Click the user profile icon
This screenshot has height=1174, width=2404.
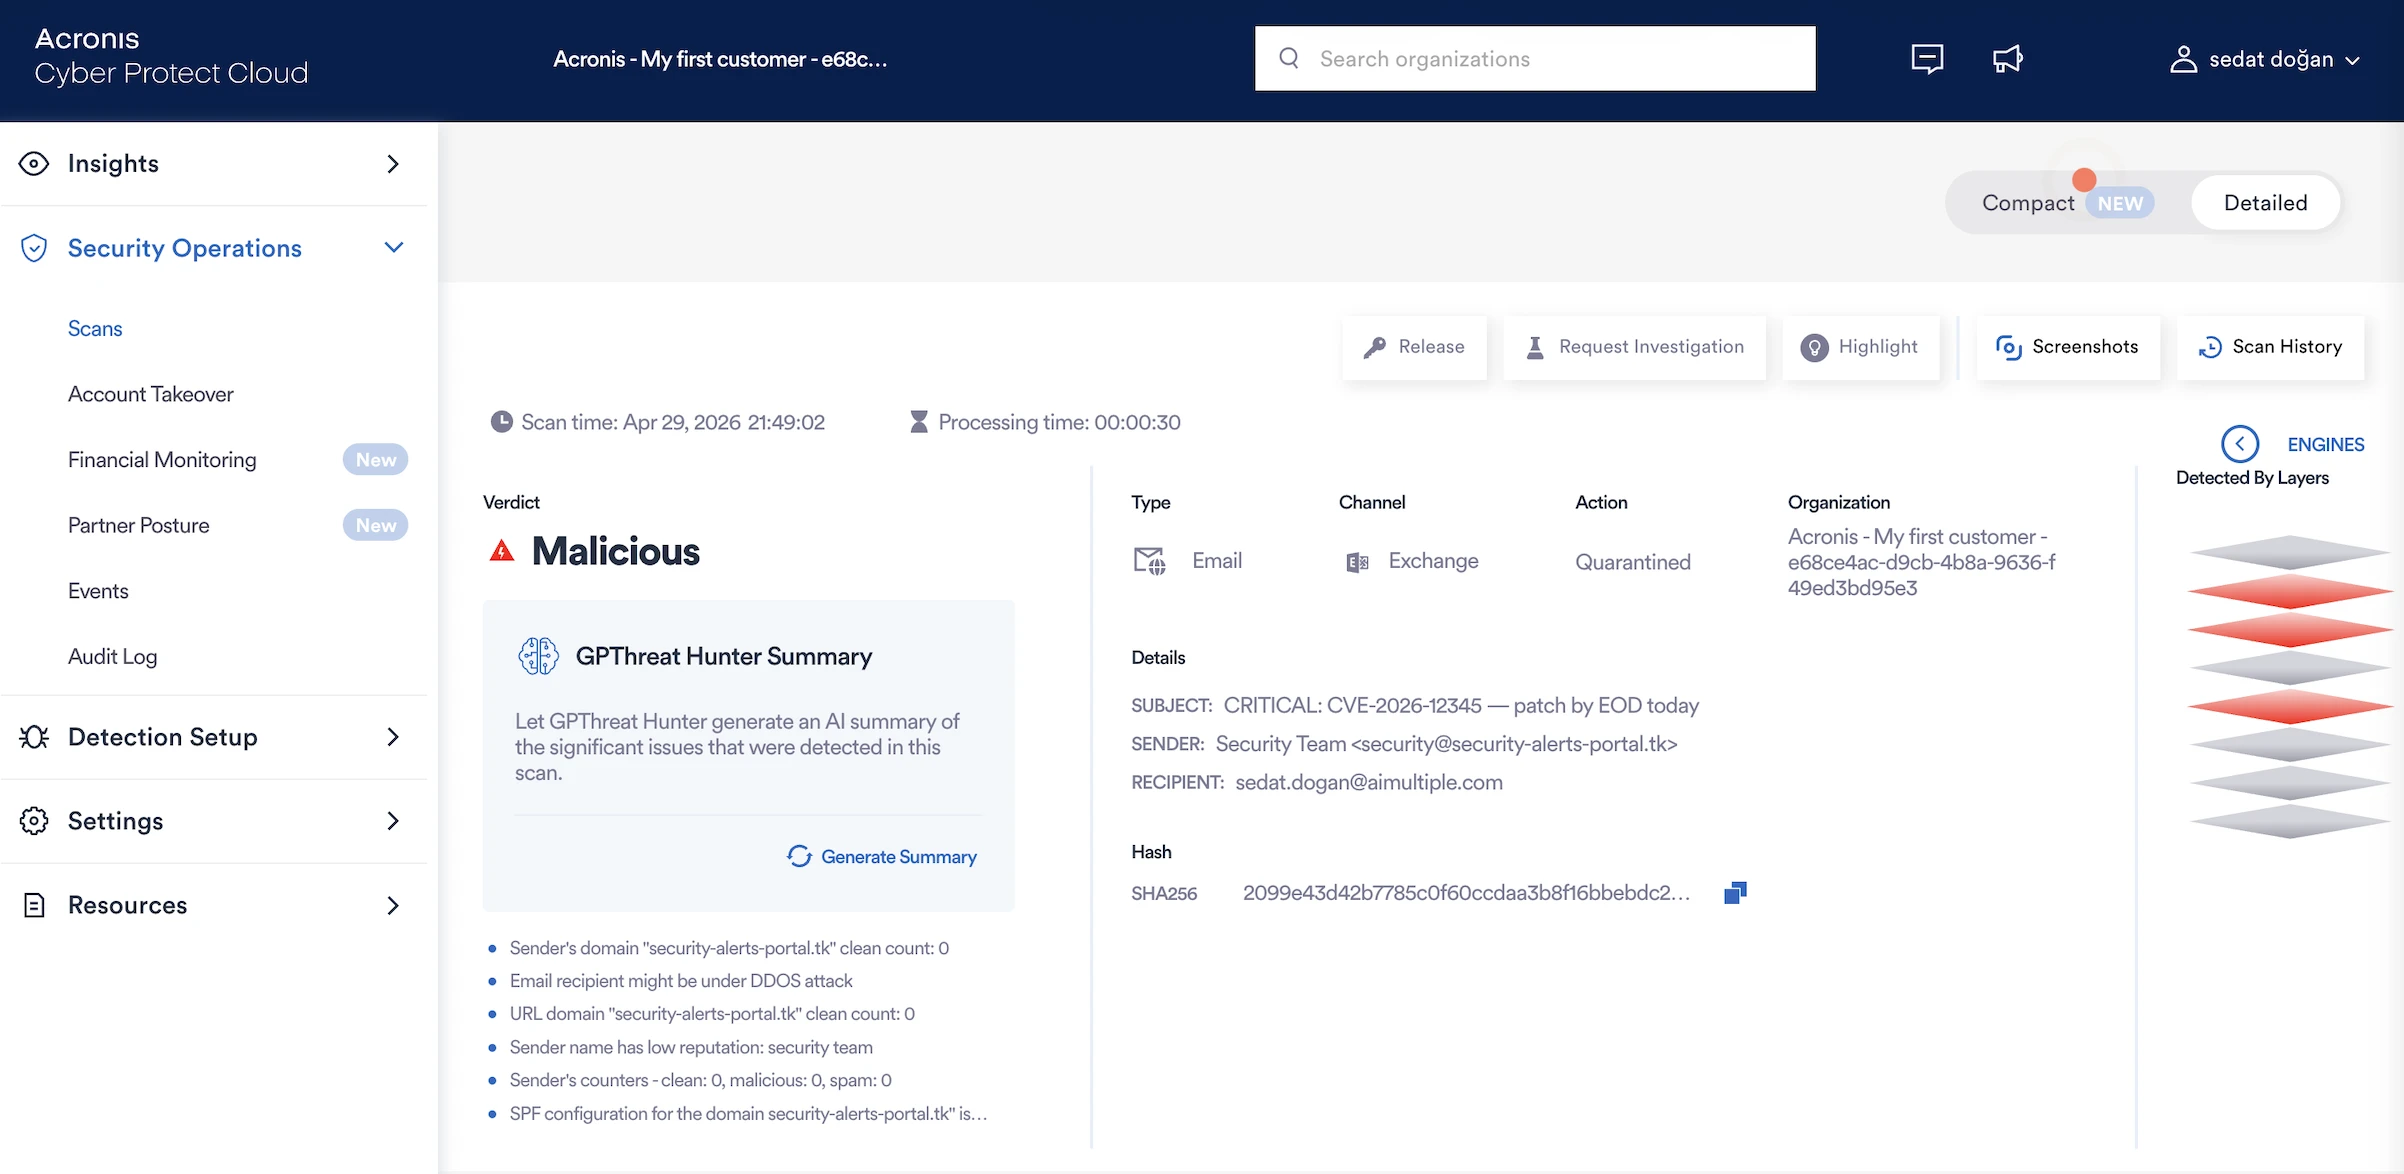[x=2183, y=60]
